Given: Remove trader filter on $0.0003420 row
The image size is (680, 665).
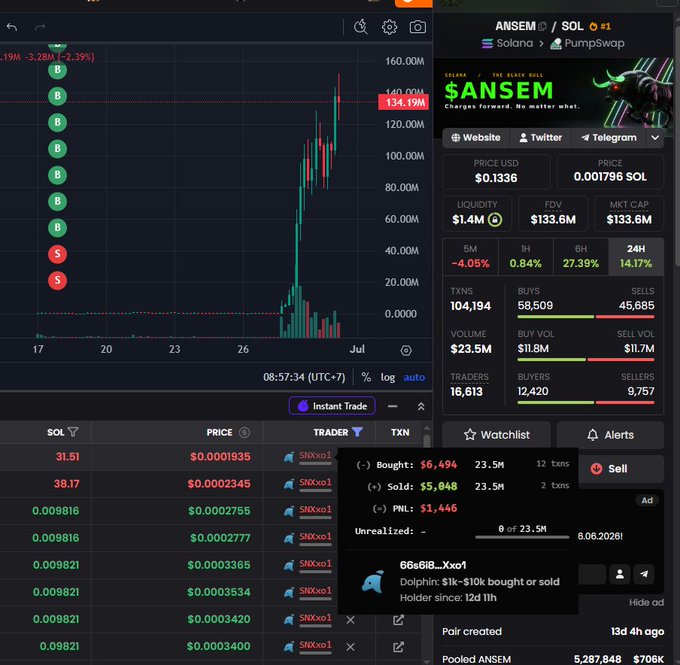Looking at the screenshot, I should point(350,620).
